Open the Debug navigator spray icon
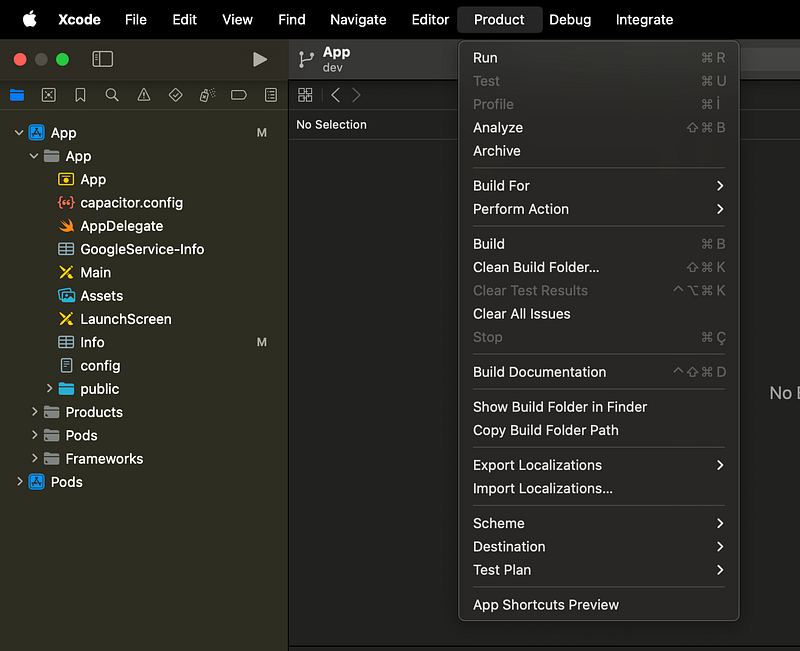Screen dimensions: 800x651 [207, 95]
